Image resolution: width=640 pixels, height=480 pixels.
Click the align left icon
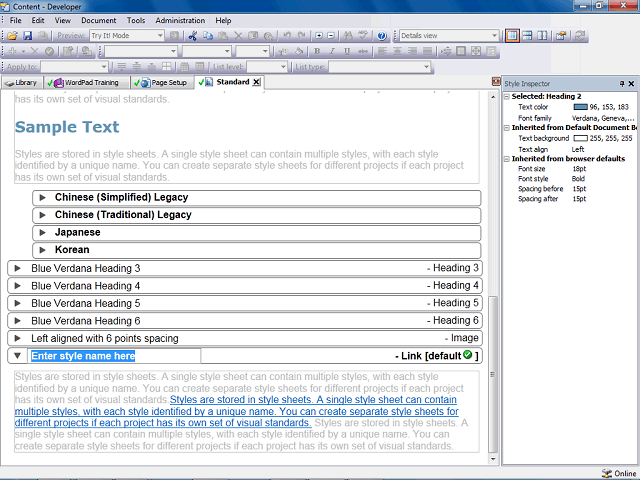pyautogui.click(x=382, y=51)
